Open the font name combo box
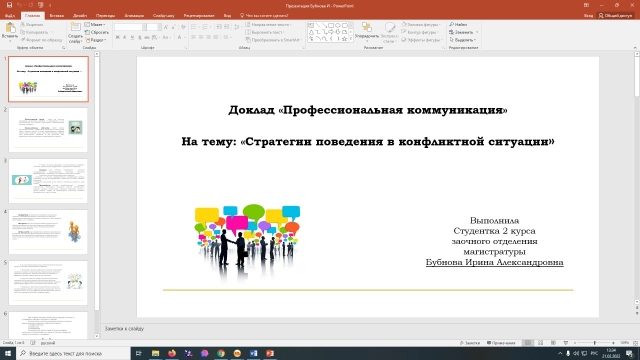Viewport: 640px width, 360px height. pyautogui.click(x=130, y=27)
